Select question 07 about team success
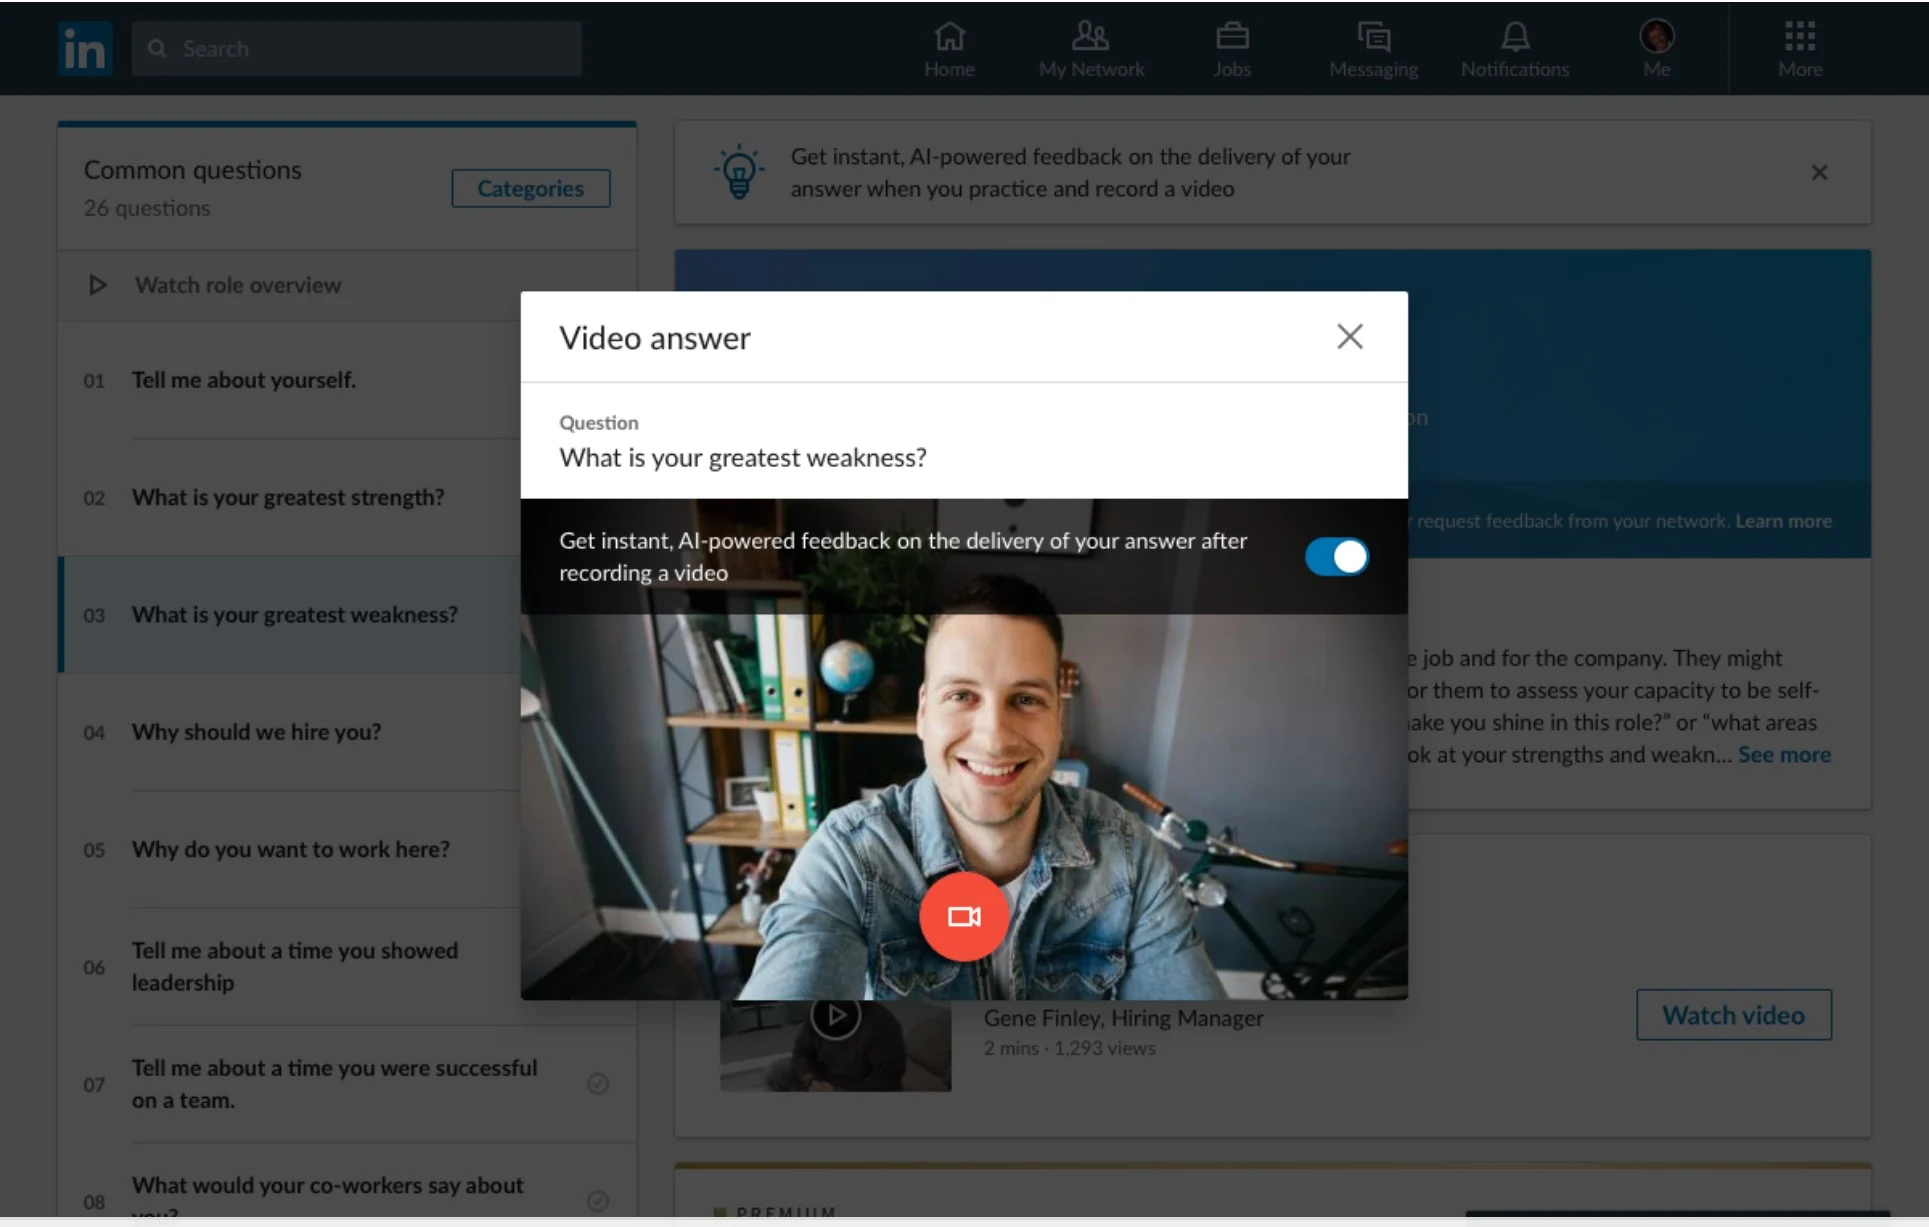This screenshot has width=1929, height=1227. pos(347,1084)
